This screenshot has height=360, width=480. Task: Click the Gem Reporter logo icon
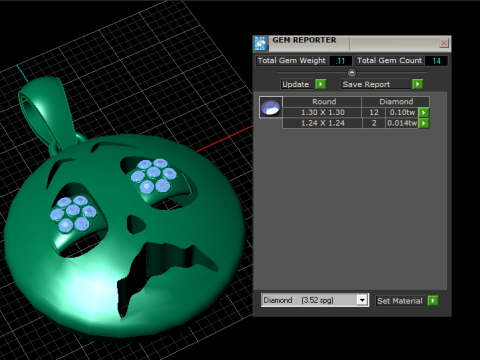point(260,43)
